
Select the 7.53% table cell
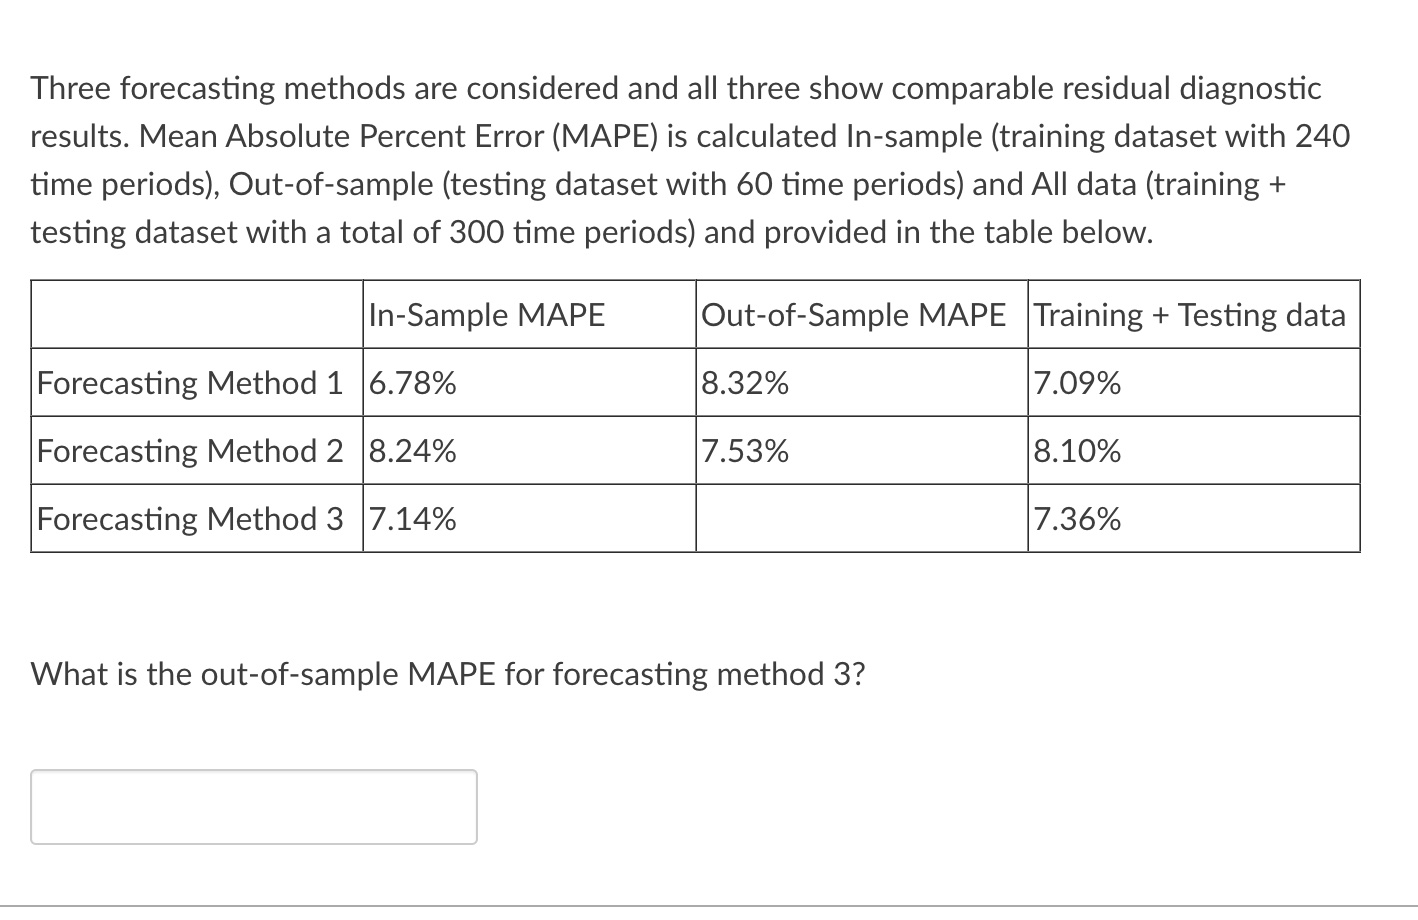click(x=745, y=450)
